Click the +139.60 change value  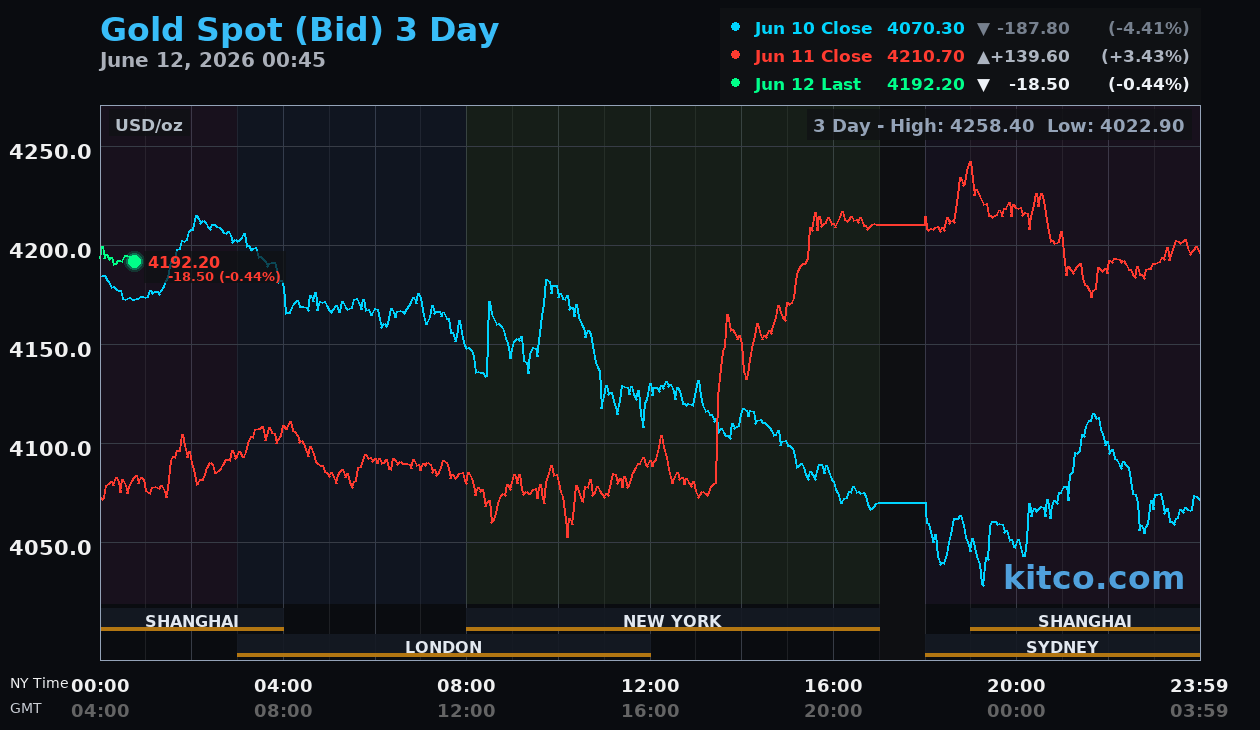[x=1030, y=57]
